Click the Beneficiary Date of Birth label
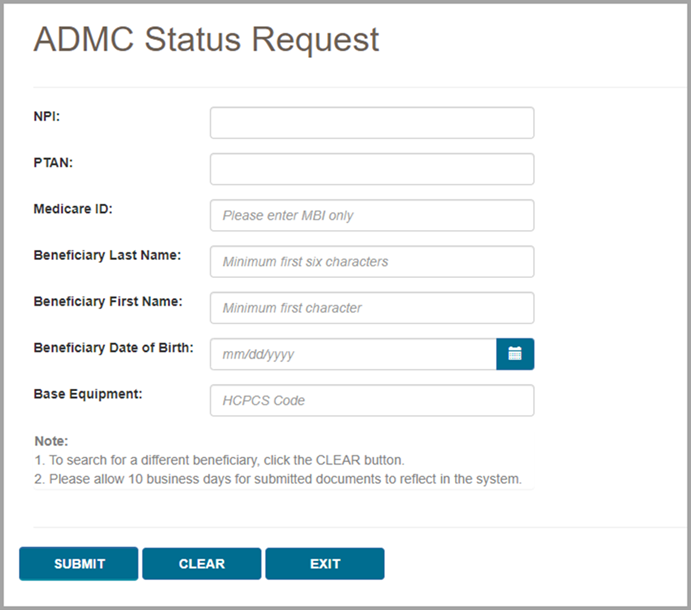The width and height of the screenshot is (691, 610). (x=113, y=348)
